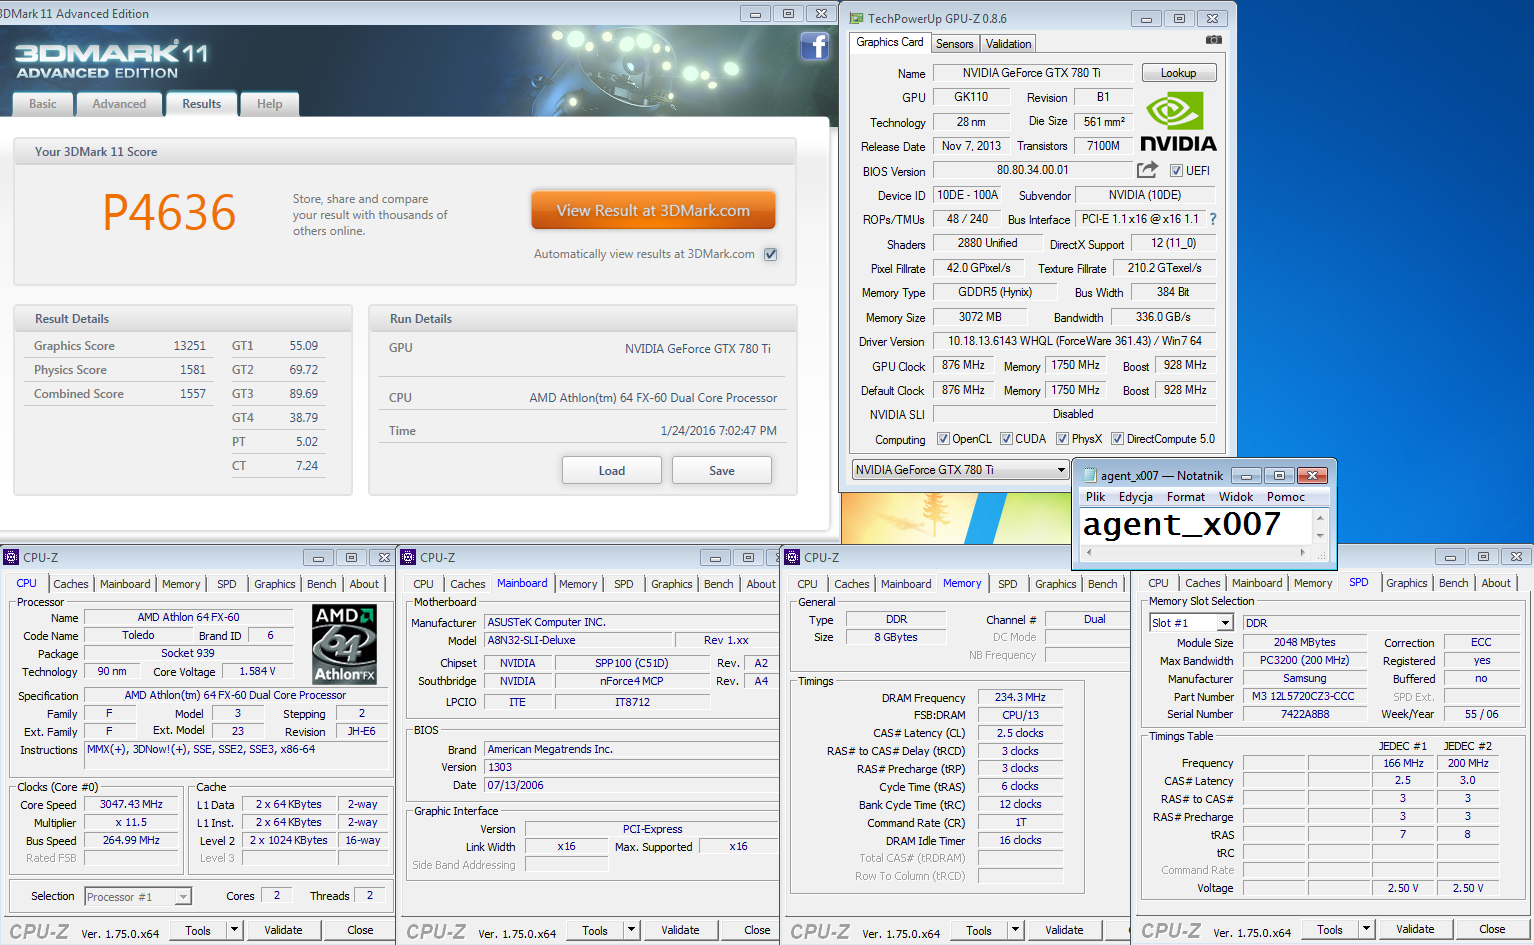Click the Mainboard CPU-Z window title icon
The width and height of the screenshot is (1534, 945).
tap(408, 557)
